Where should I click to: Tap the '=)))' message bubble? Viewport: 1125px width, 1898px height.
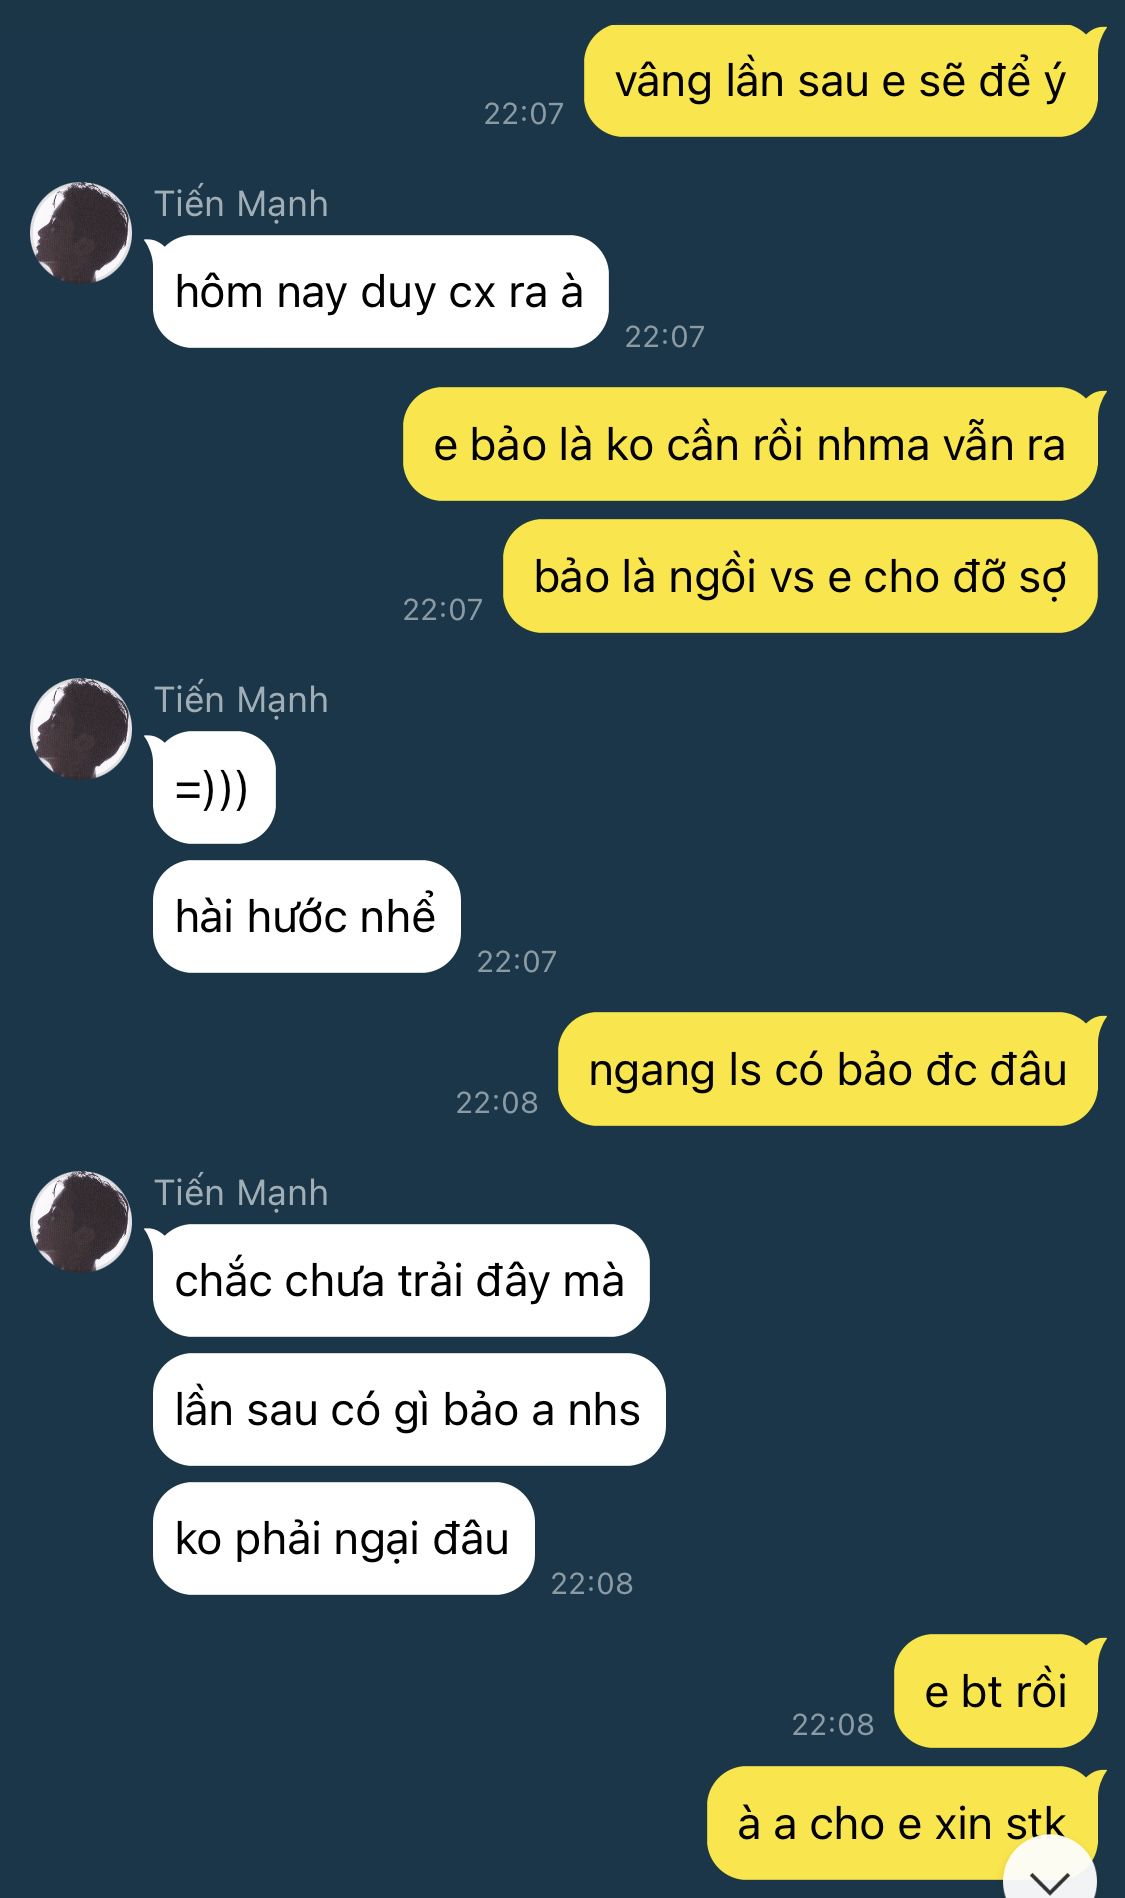pos(214,788)
